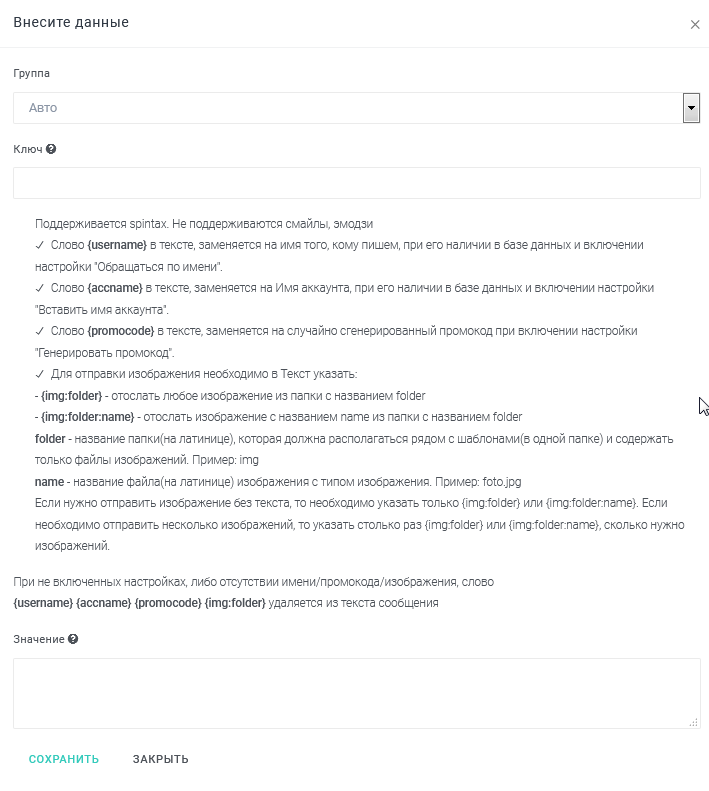Click inside the Значение text area
The image size is (709, 791).
[356, 692]
